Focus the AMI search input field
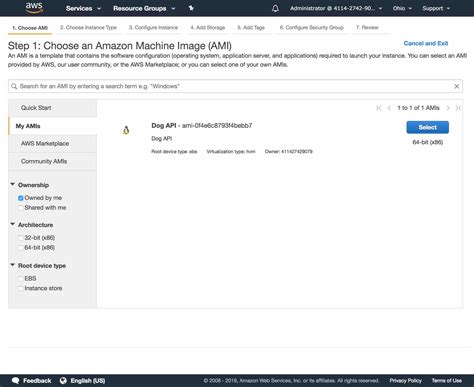Screen dimensions: 474x387 pos(235,86)
